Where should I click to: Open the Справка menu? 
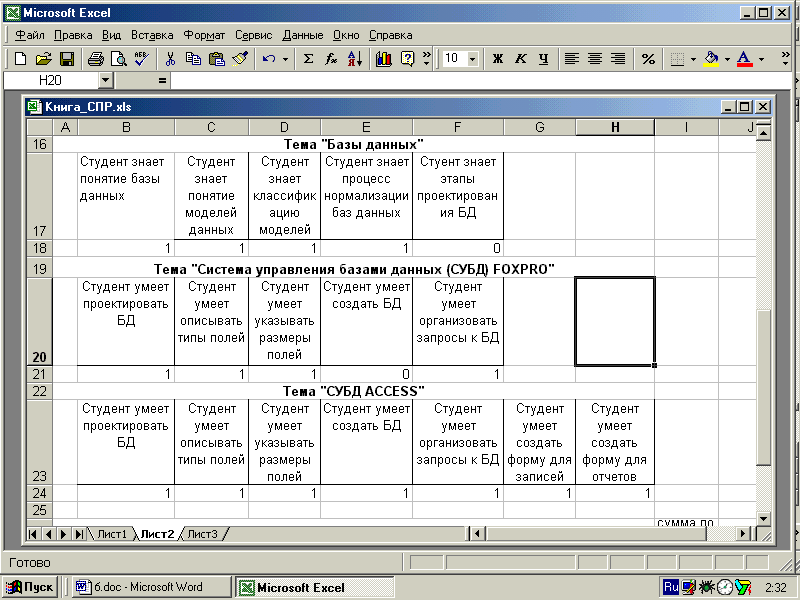click(x=390, y=35)
